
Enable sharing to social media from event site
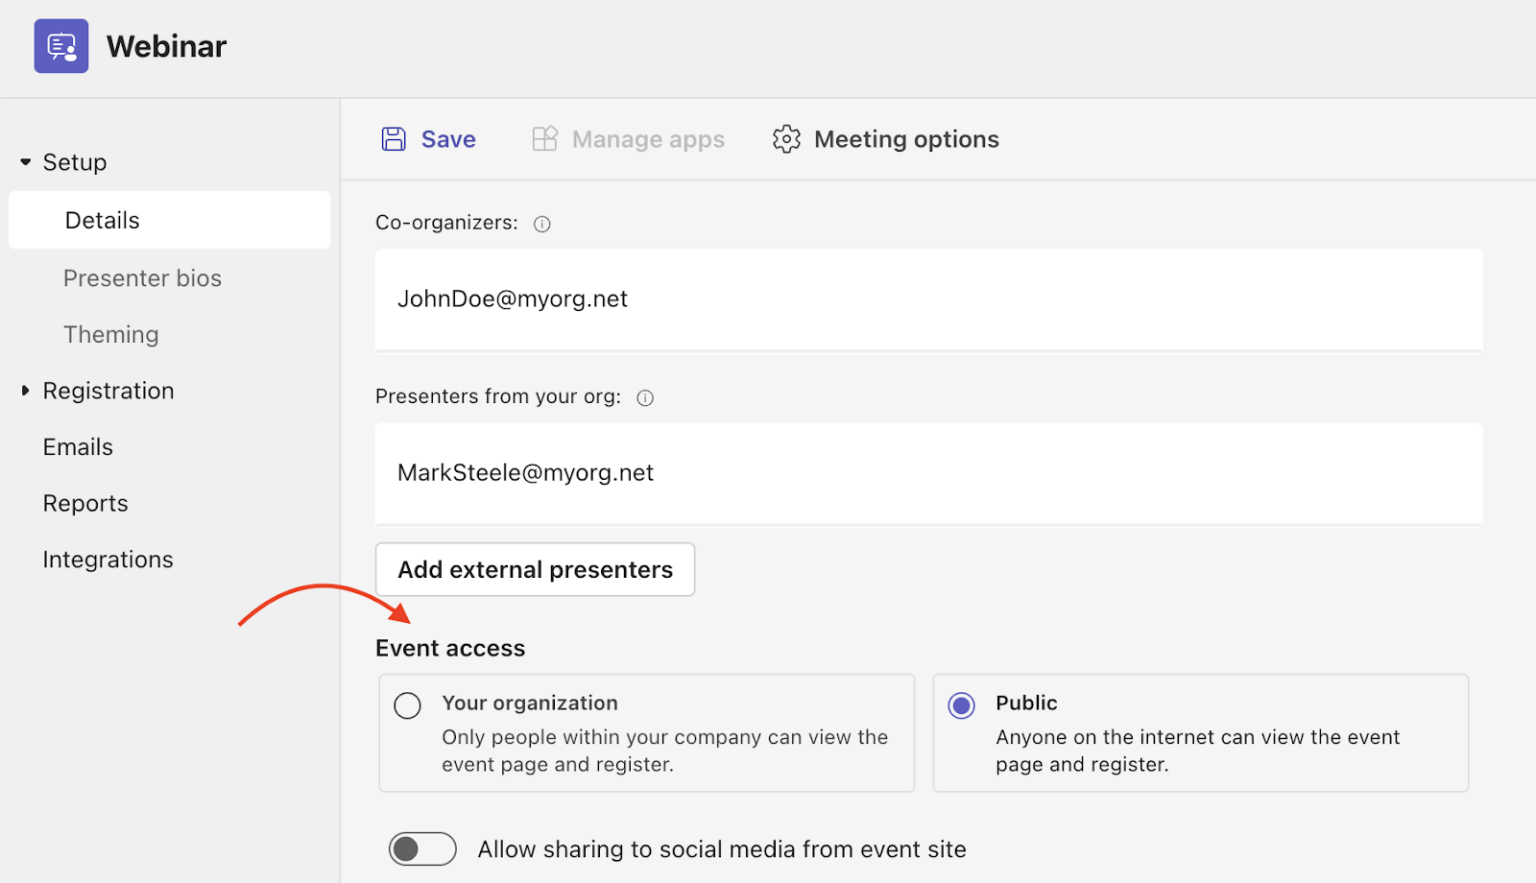(x=422, y=849)
